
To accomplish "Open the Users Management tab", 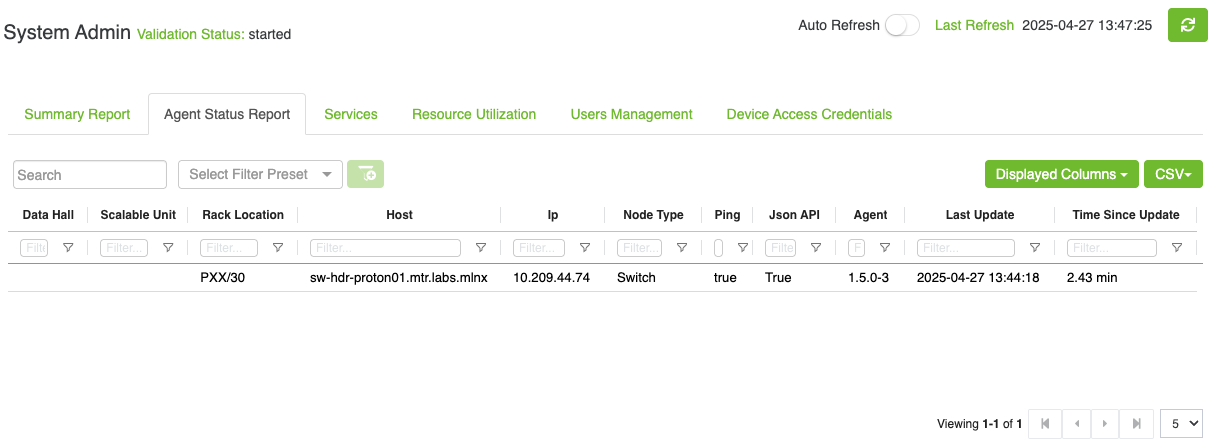I will [x=631, y=114].
